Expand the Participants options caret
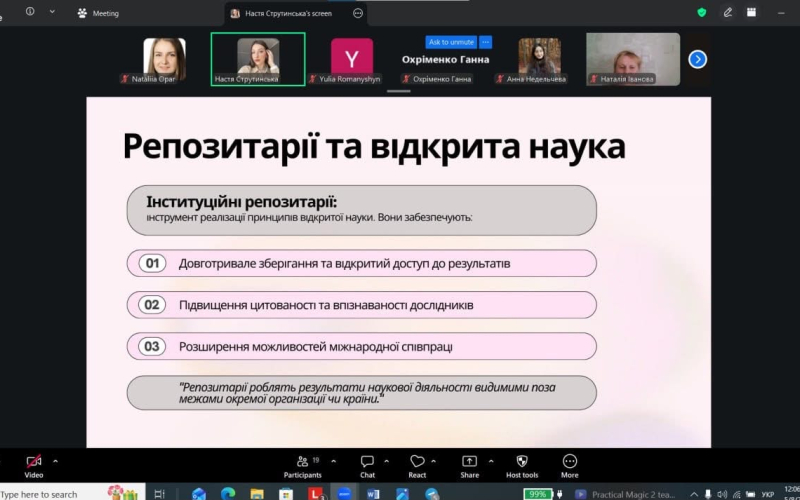 pyautogui.click(x=334, y=462)
